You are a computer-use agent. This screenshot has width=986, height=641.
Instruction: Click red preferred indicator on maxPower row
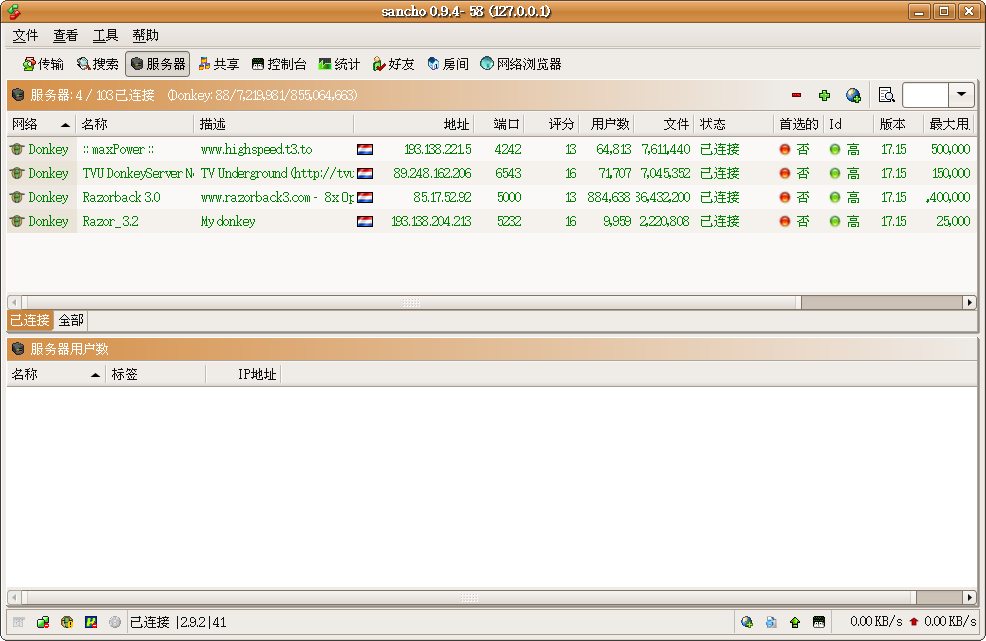(784, 149)
